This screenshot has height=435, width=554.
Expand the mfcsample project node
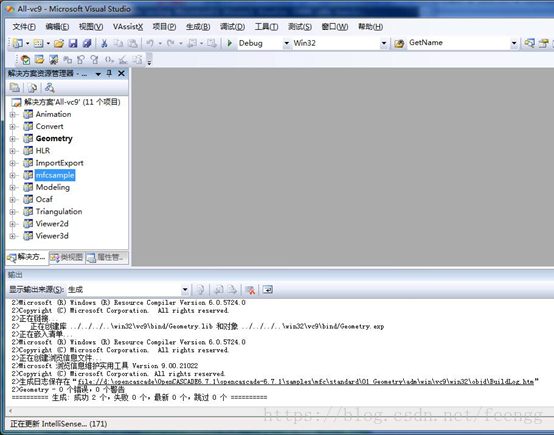13,175
